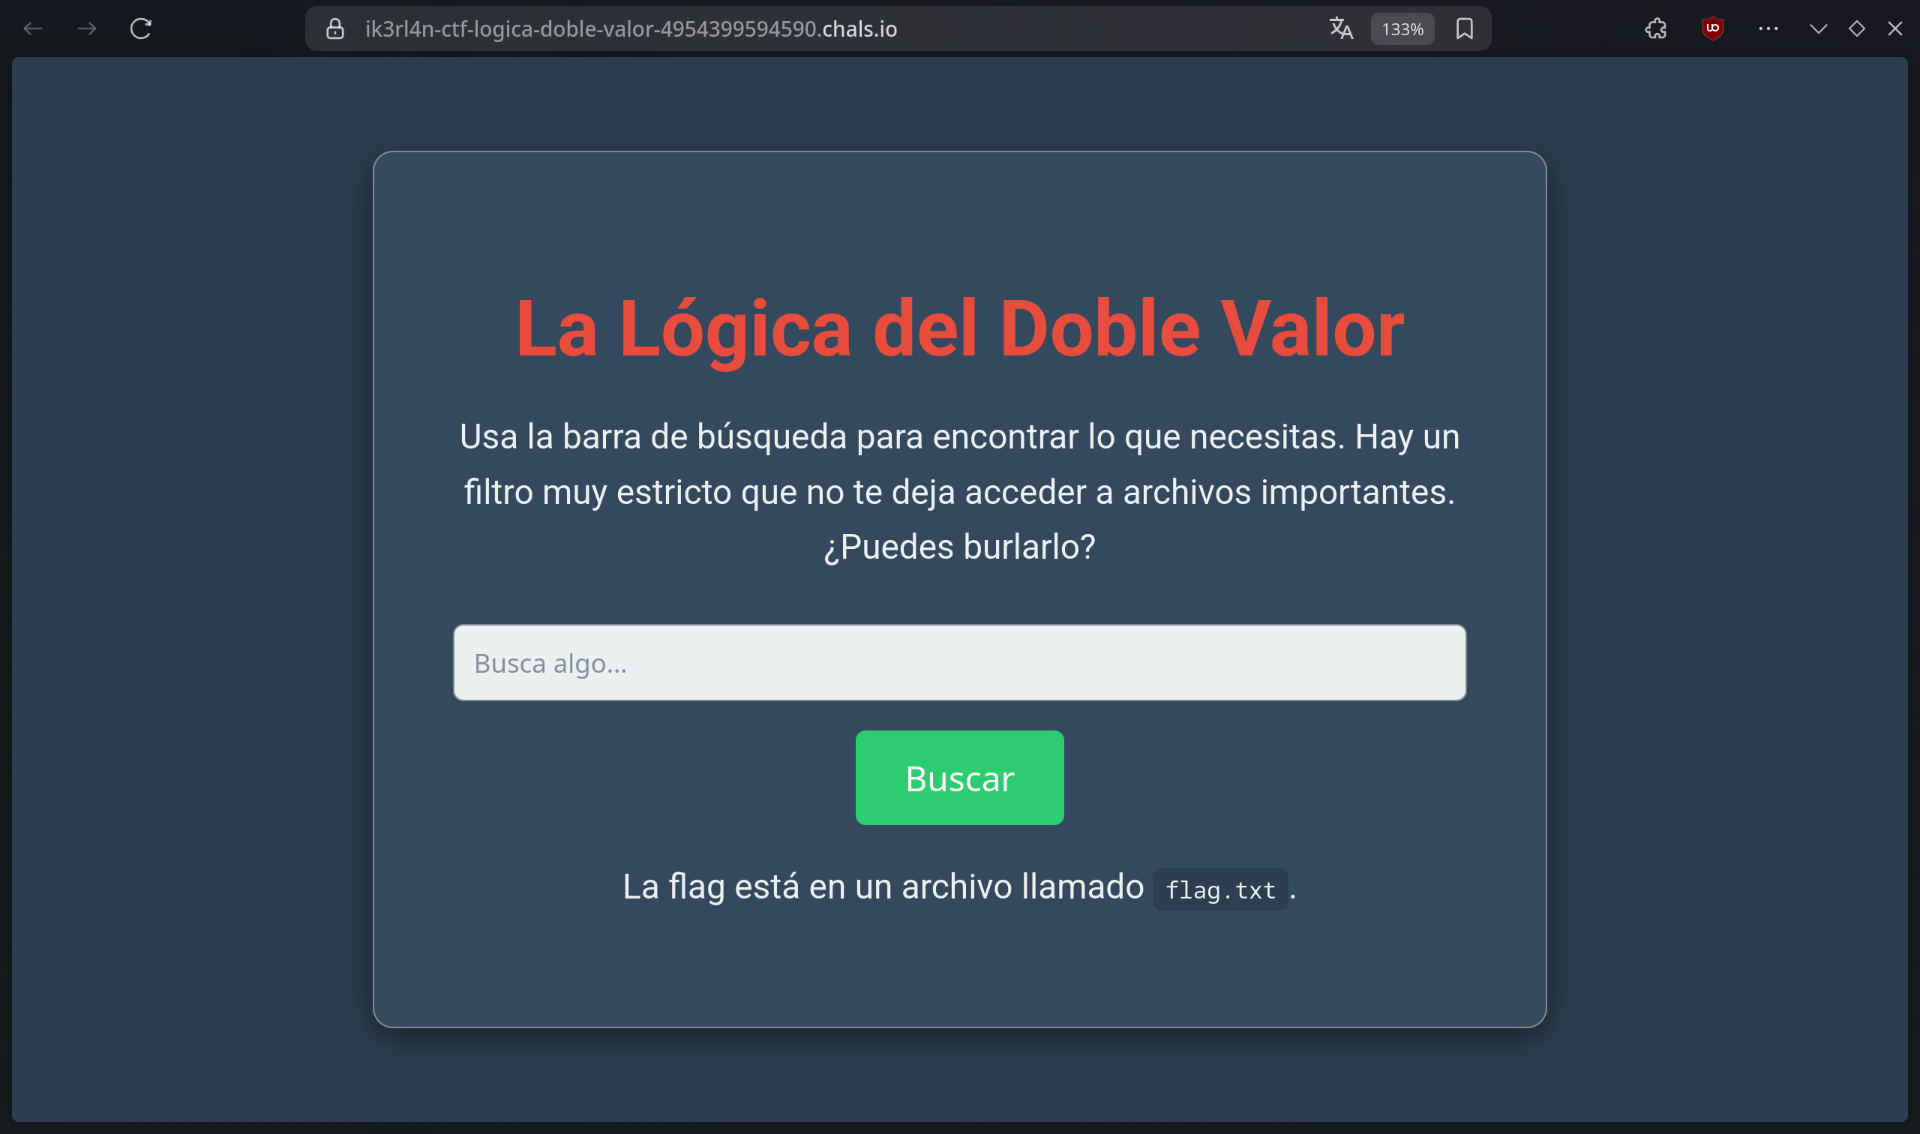The height and width of the screenshot is (1134, 1920).
Task: Open the three-dots browser menu
Action: 1768,29
